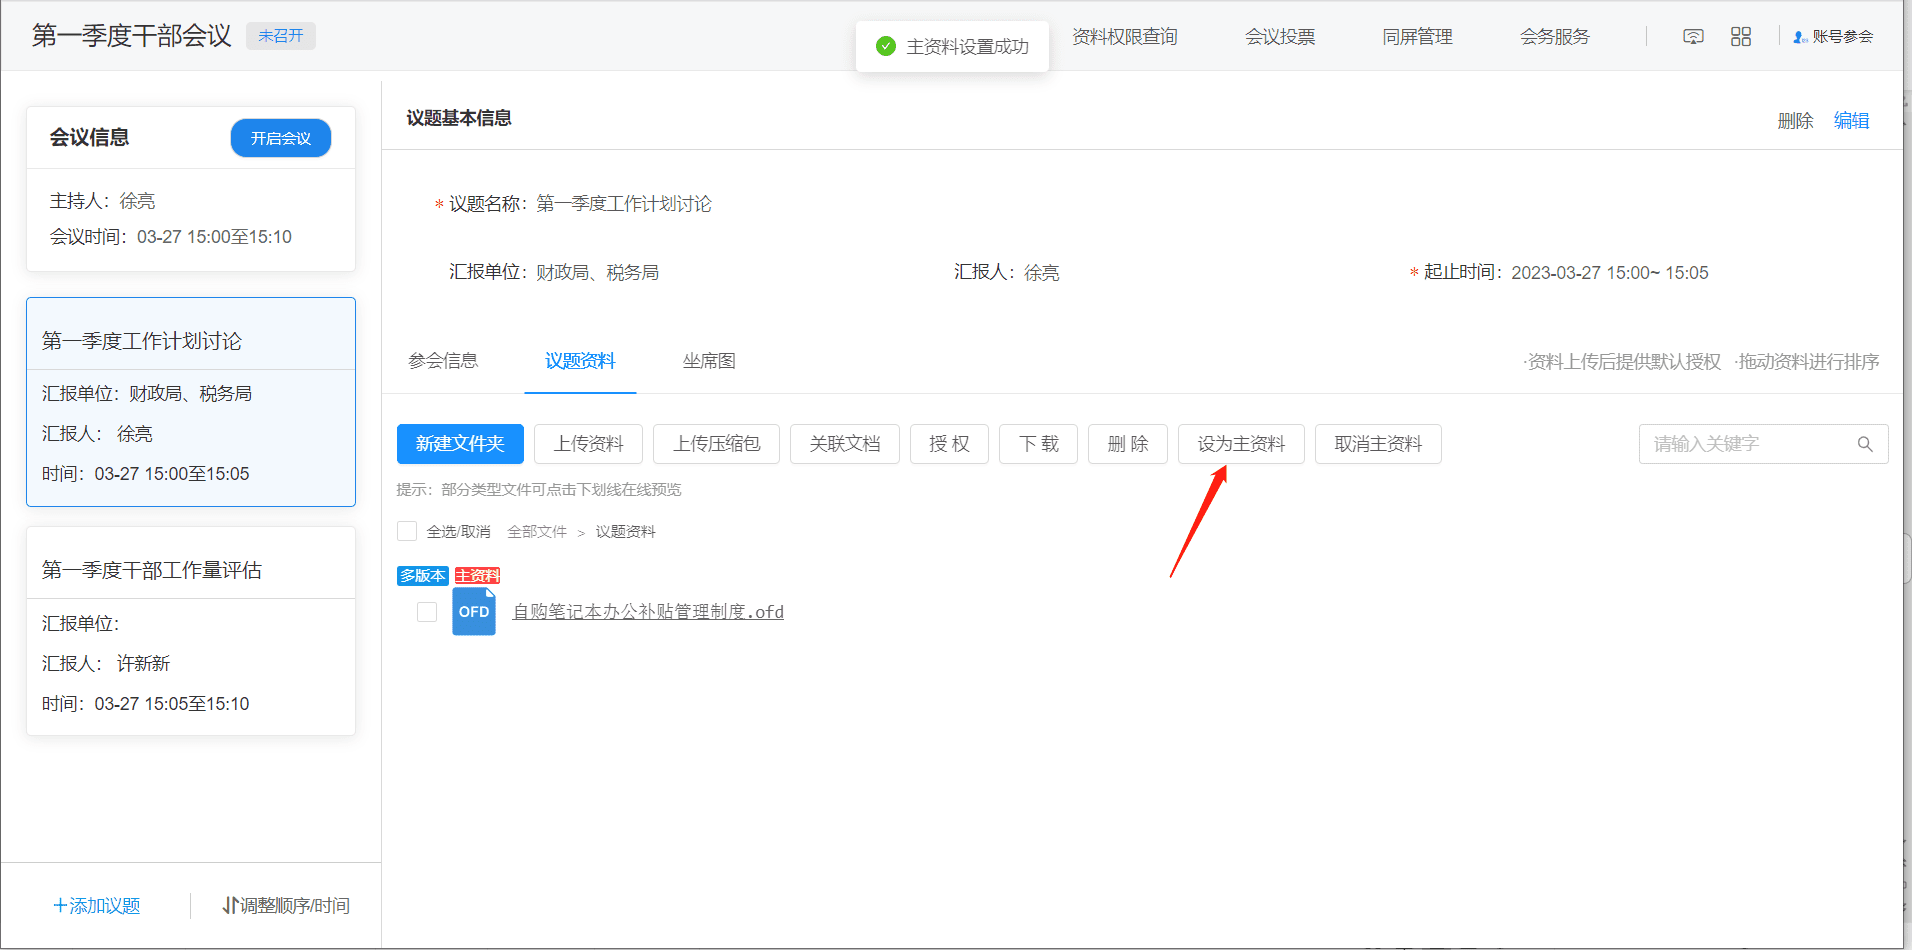Click the 开启会议 button

click(x=281, y=138)
